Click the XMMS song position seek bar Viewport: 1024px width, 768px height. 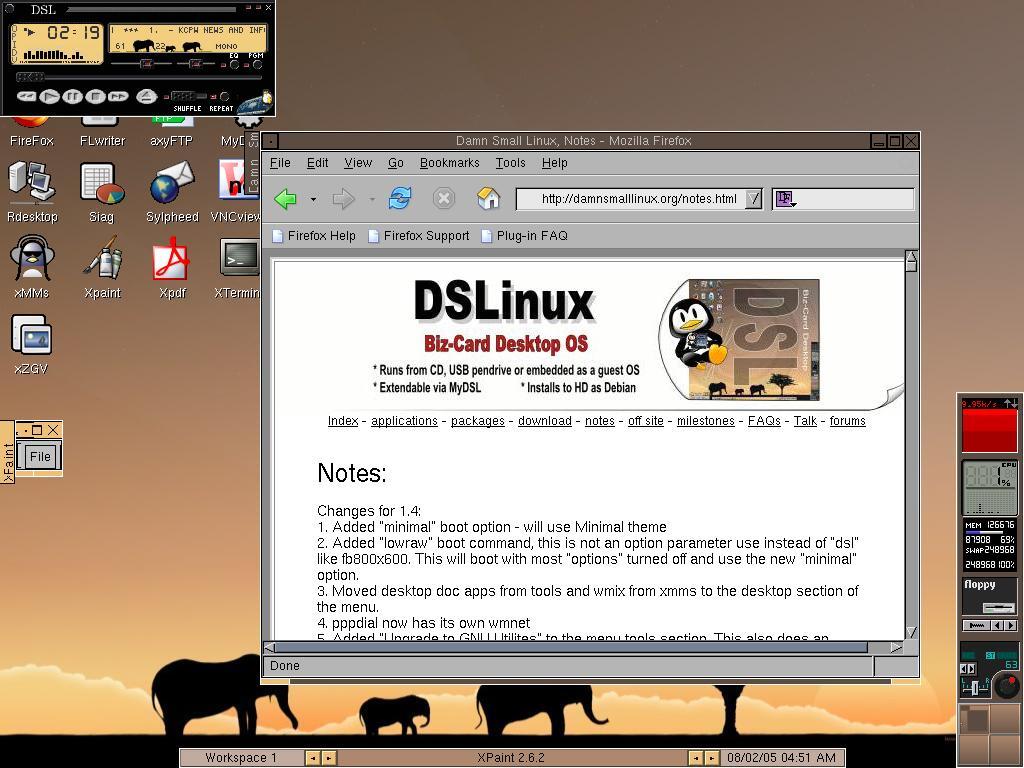pyautogui.click(x=138, y=77)
